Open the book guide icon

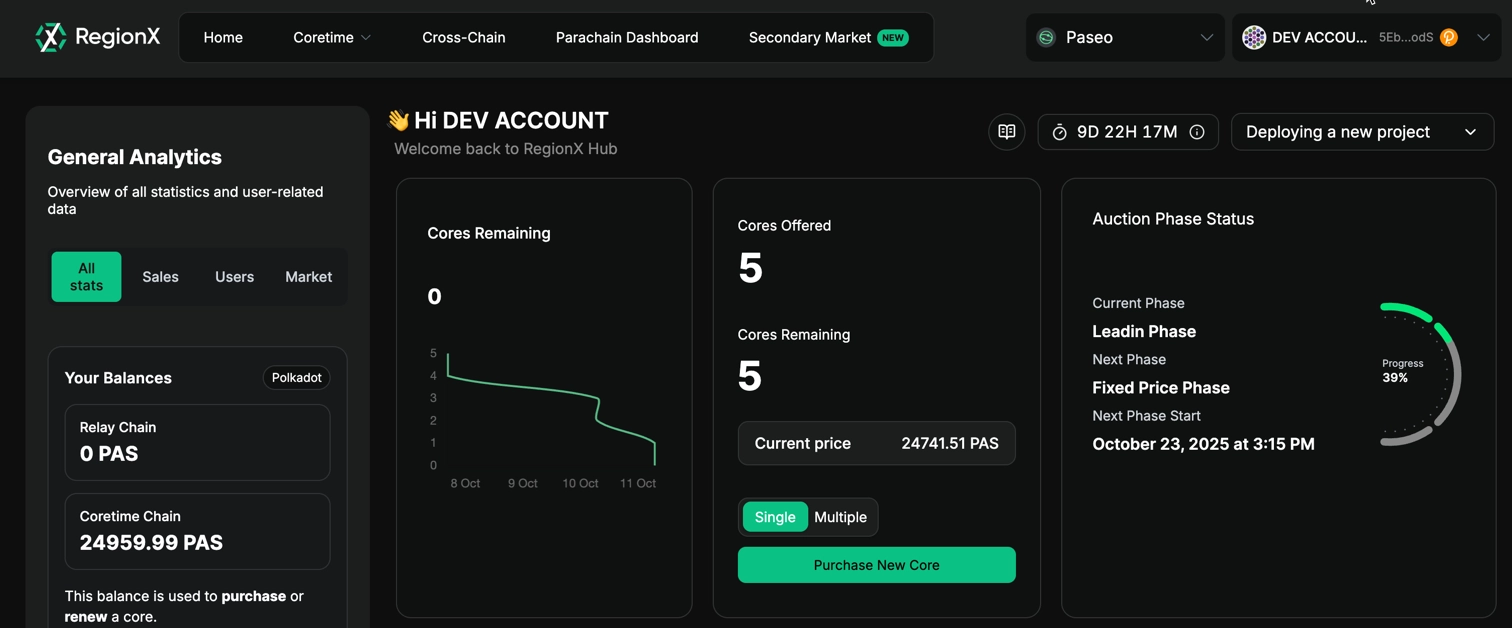click(1006, 132)
